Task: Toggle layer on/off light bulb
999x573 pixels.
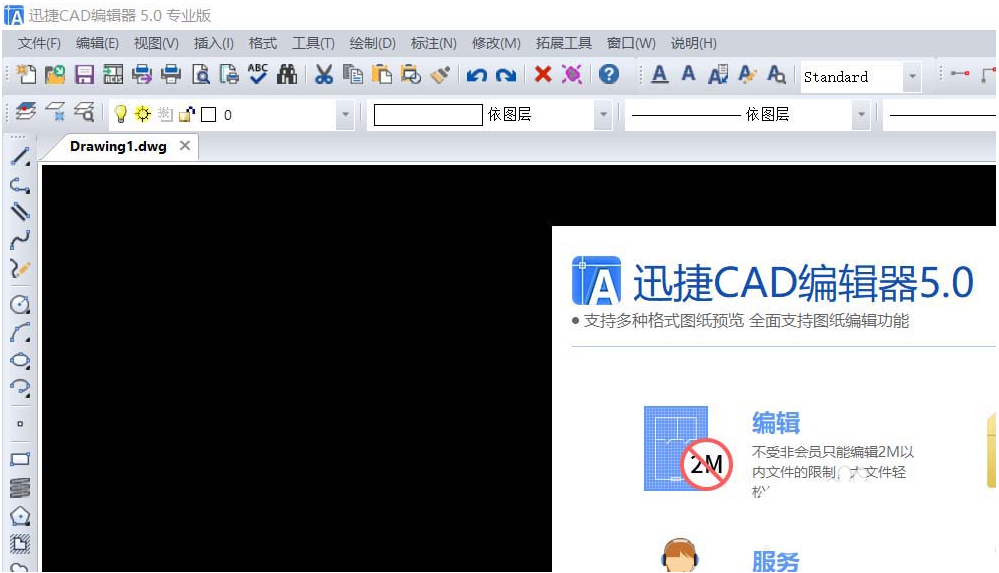Action: tap(120, 114)
